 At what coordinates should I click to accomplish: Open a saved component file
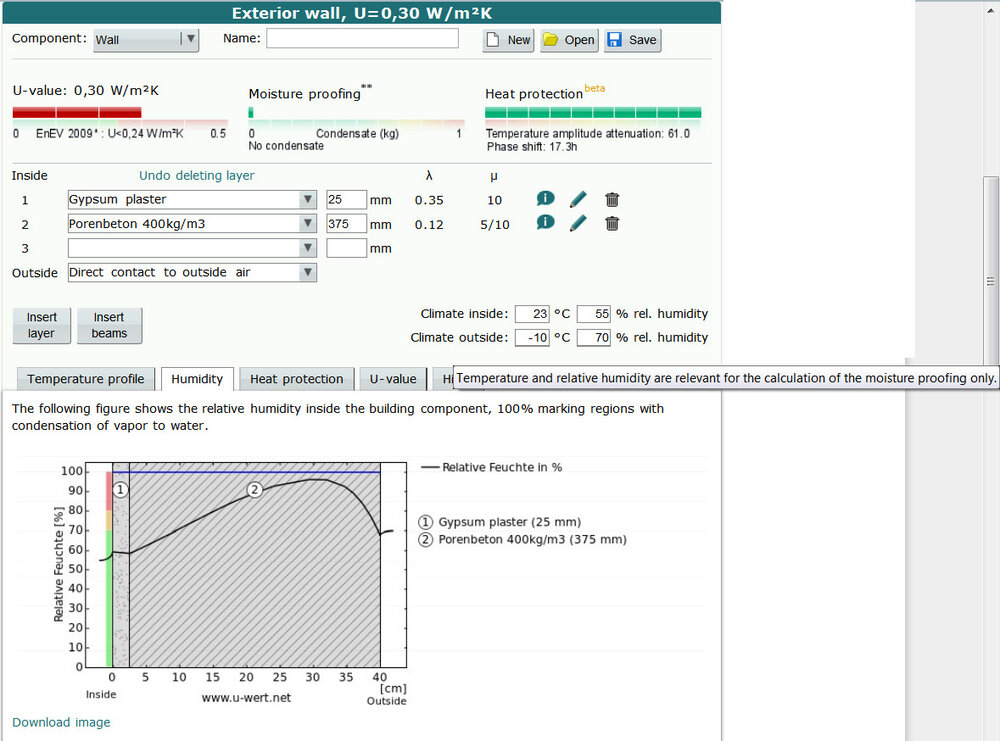568,40
